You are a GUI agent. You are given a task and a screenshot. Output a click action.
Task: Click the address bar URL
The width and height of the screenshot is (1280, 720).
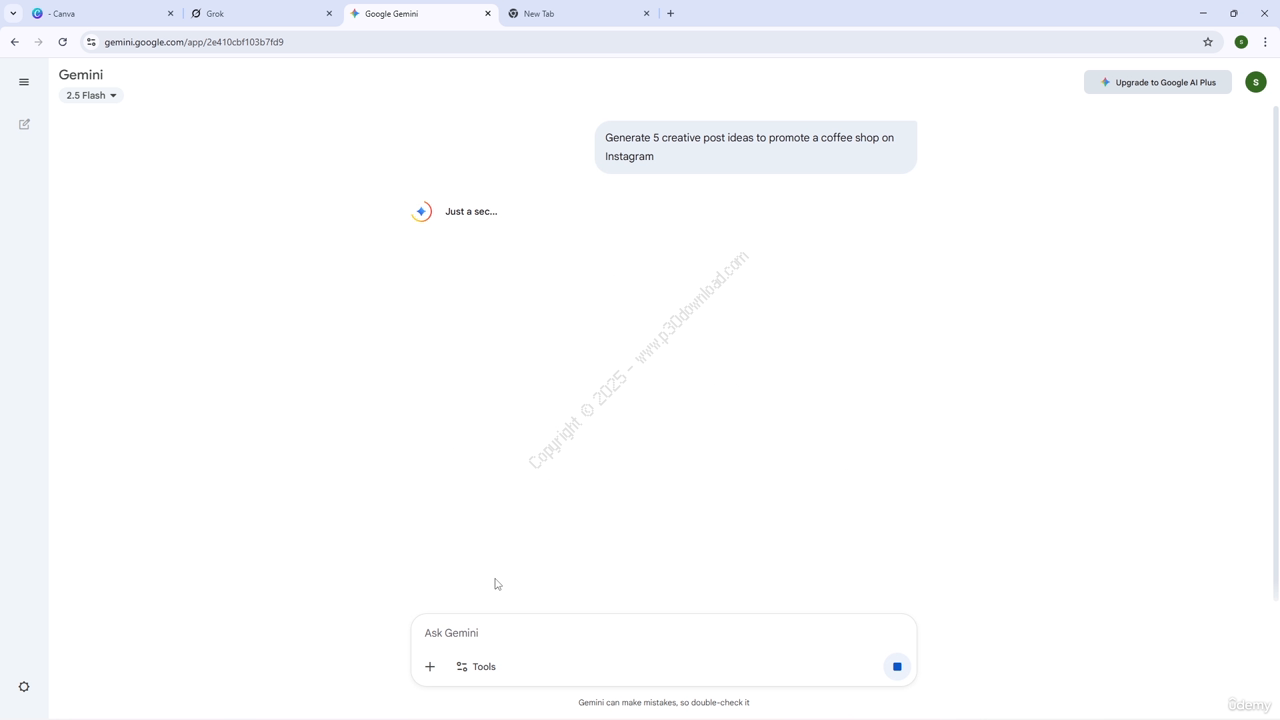pyautogui.click(x=194, y=42)
